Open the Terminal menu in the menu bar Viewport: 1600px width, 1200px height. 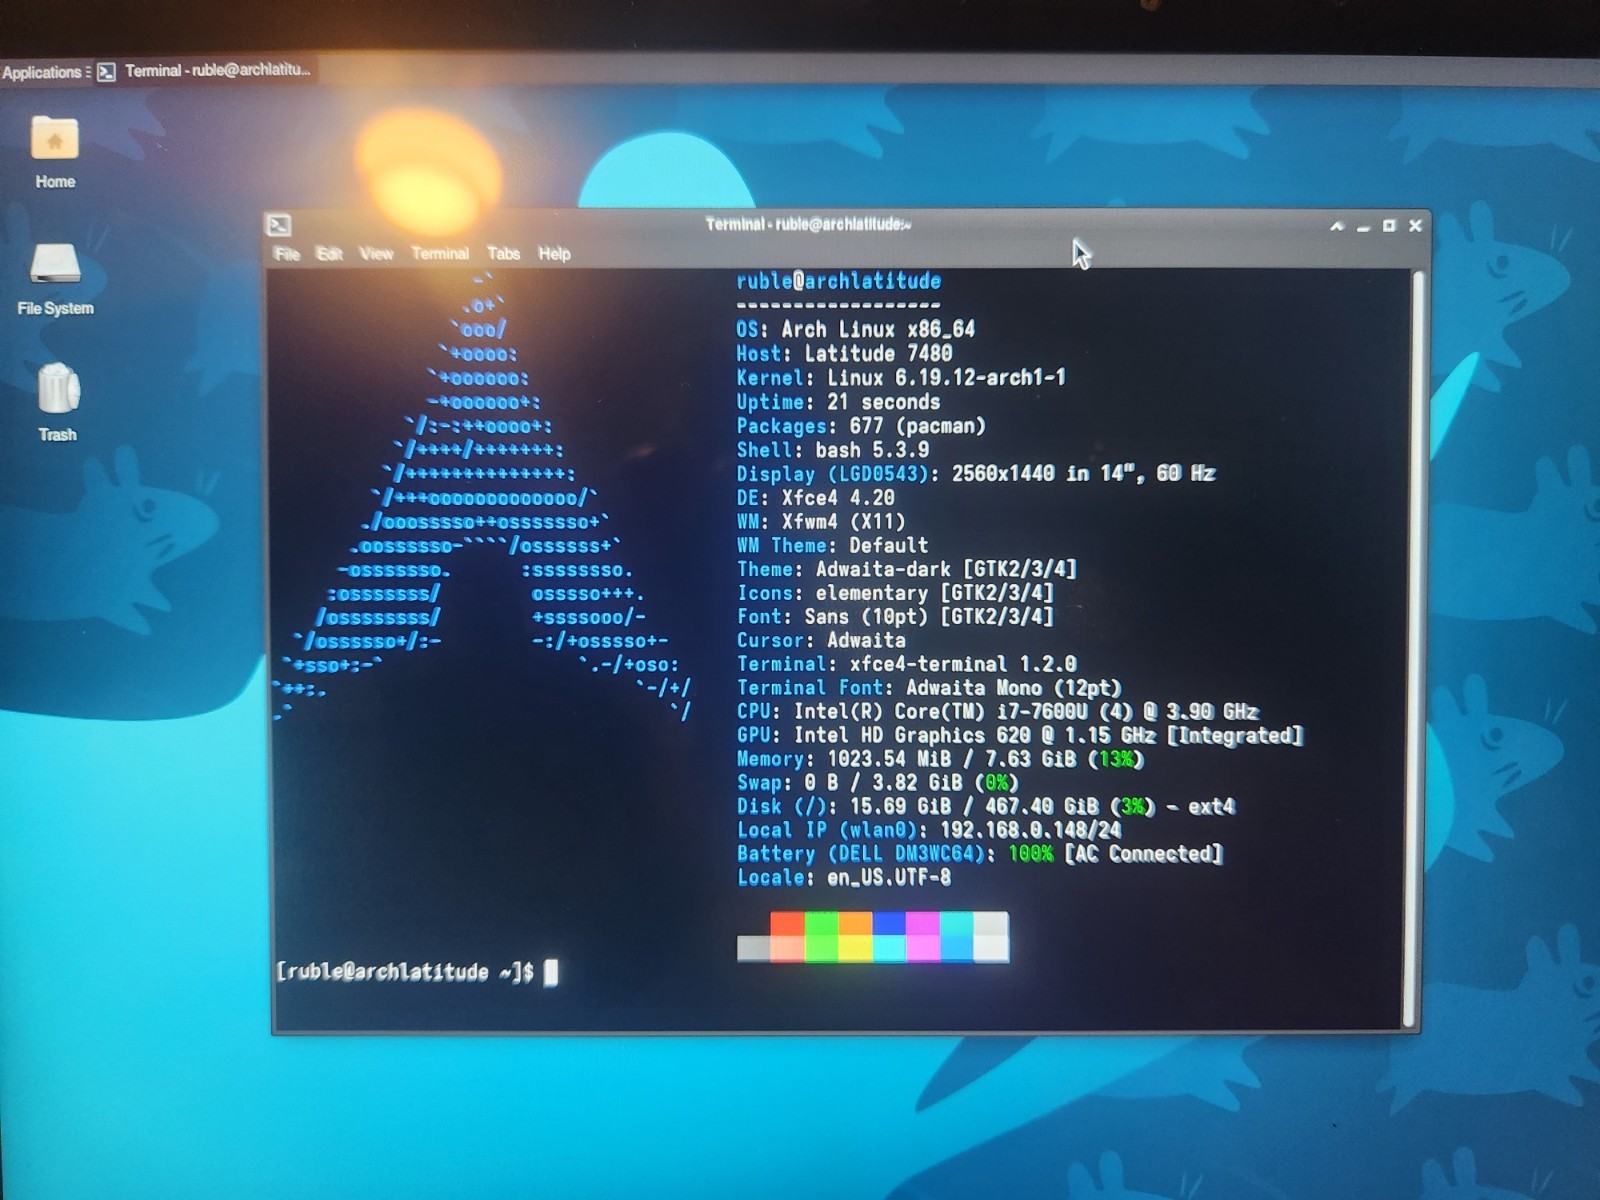pyautogui.click(x=440, y=254)
